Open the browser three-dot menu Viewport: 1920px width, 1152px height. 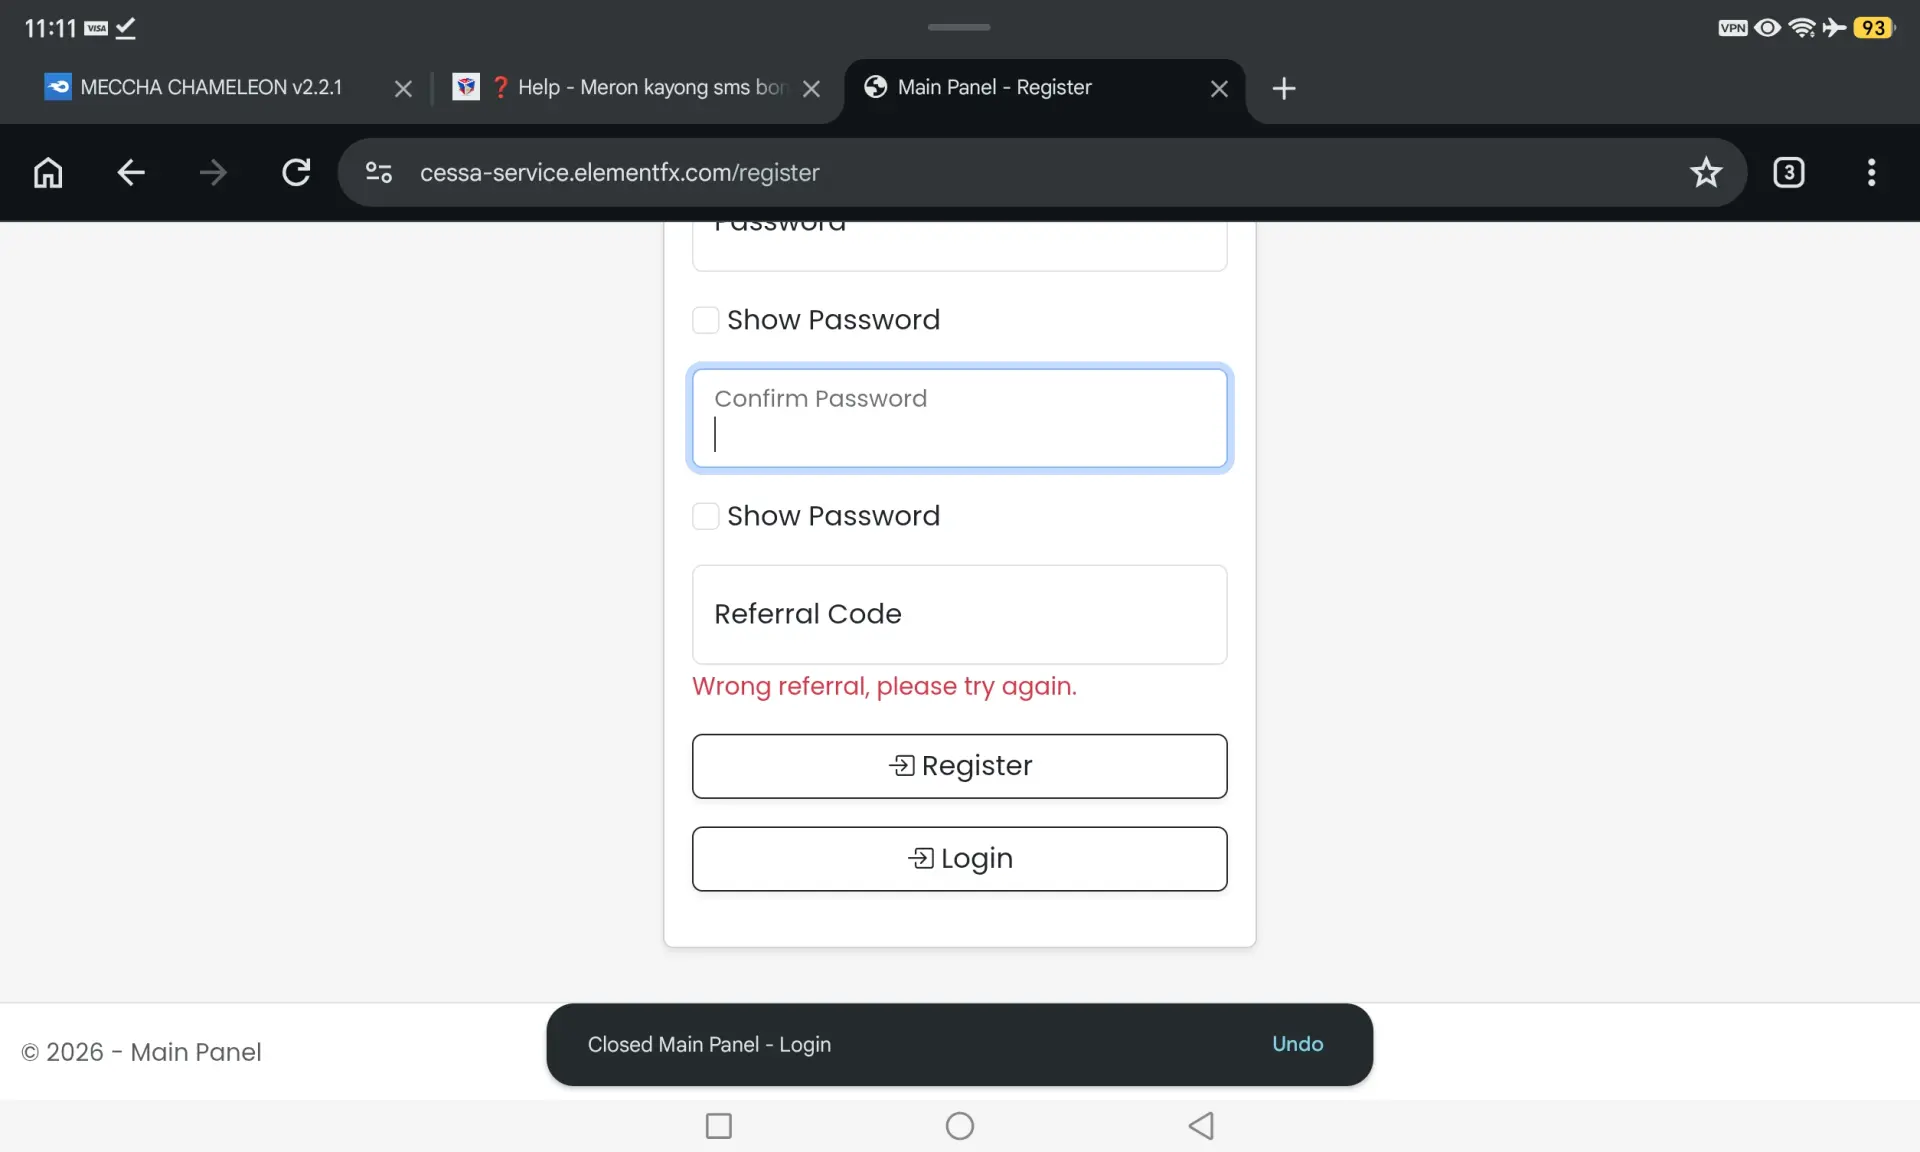pos(1872,172)
